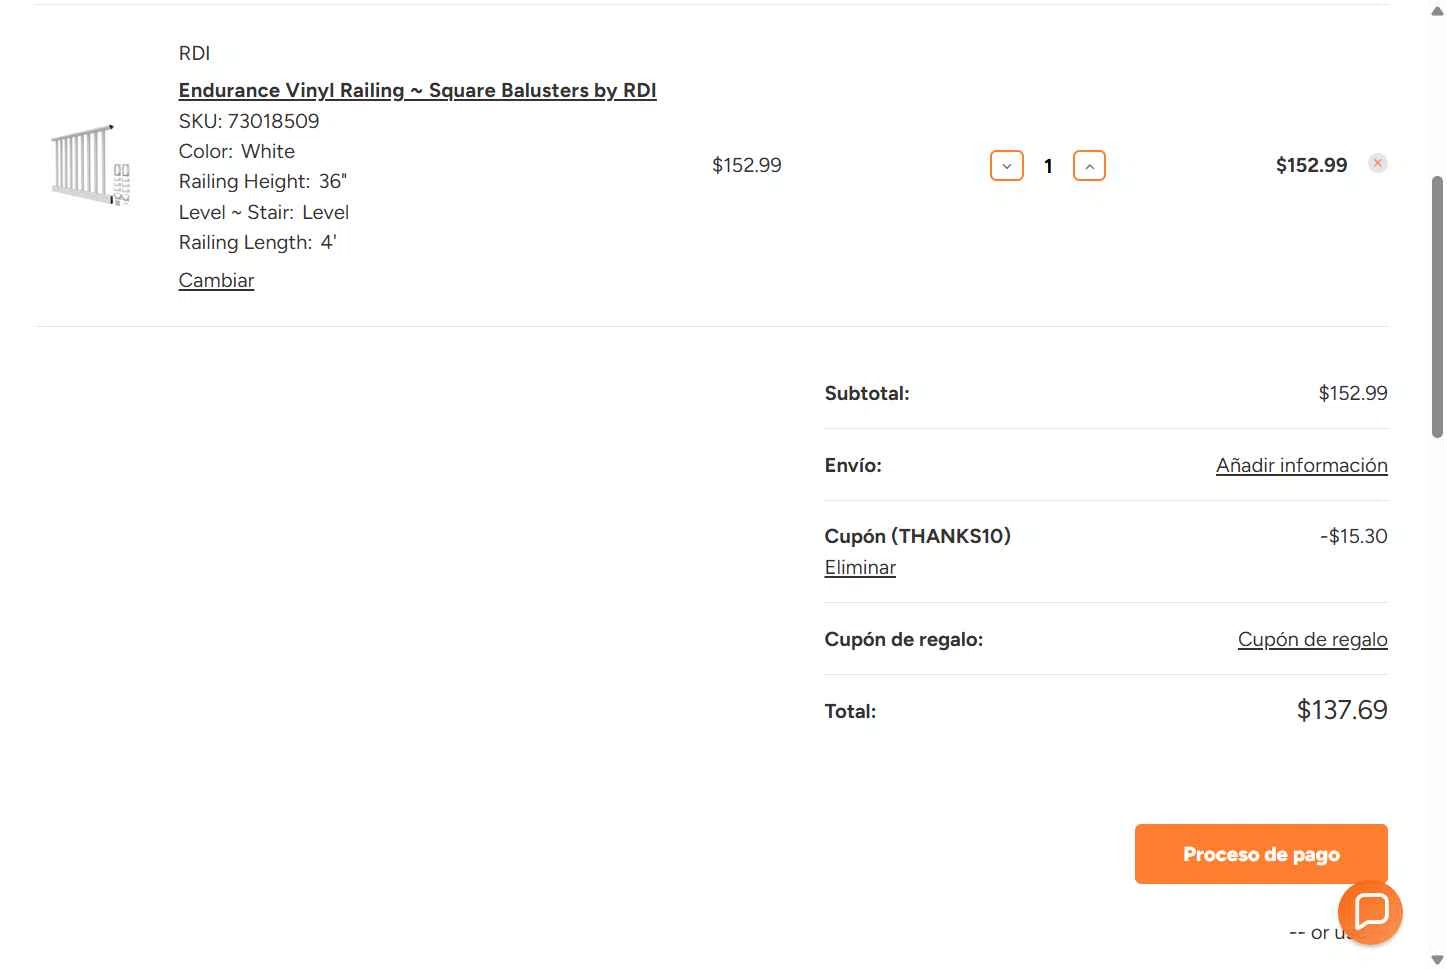The height and width of the screenshot is (970, 1447).
Task: Click the Railing Height: 36" text
Action: (x=263, y=181)
